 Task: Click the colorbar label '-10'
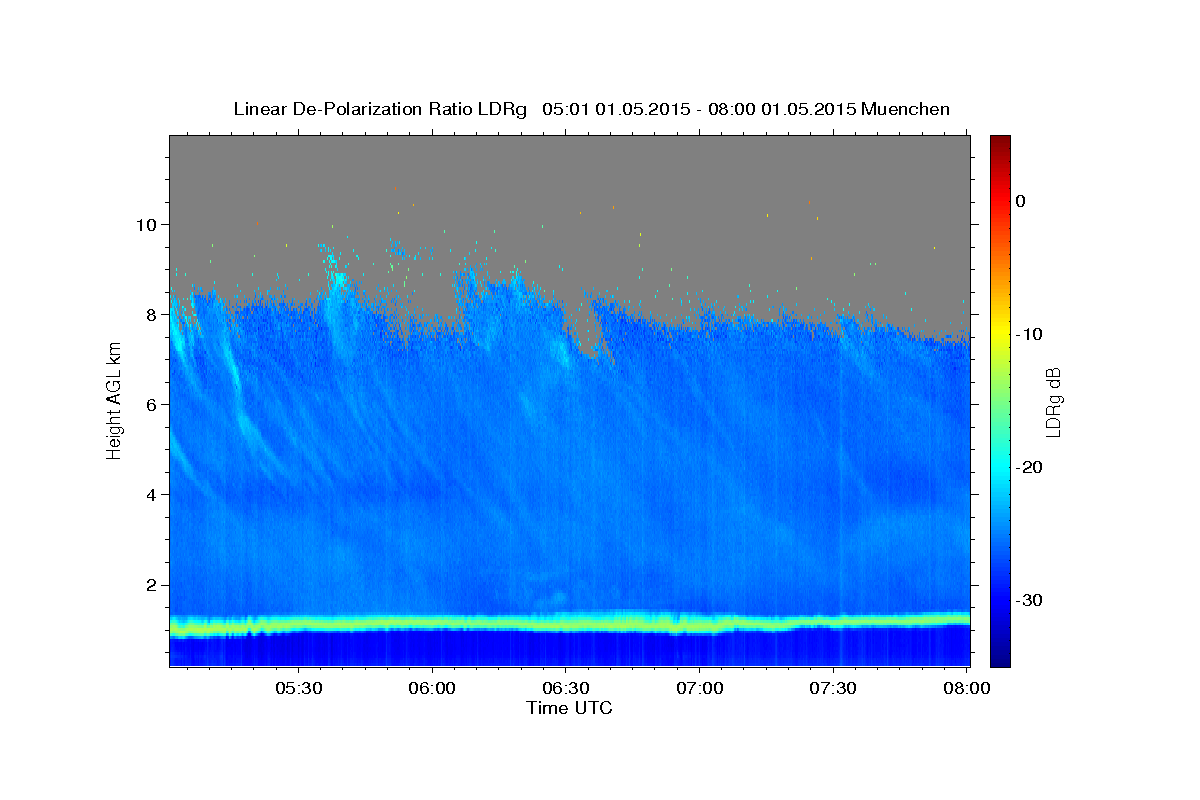click(1031, 334)
